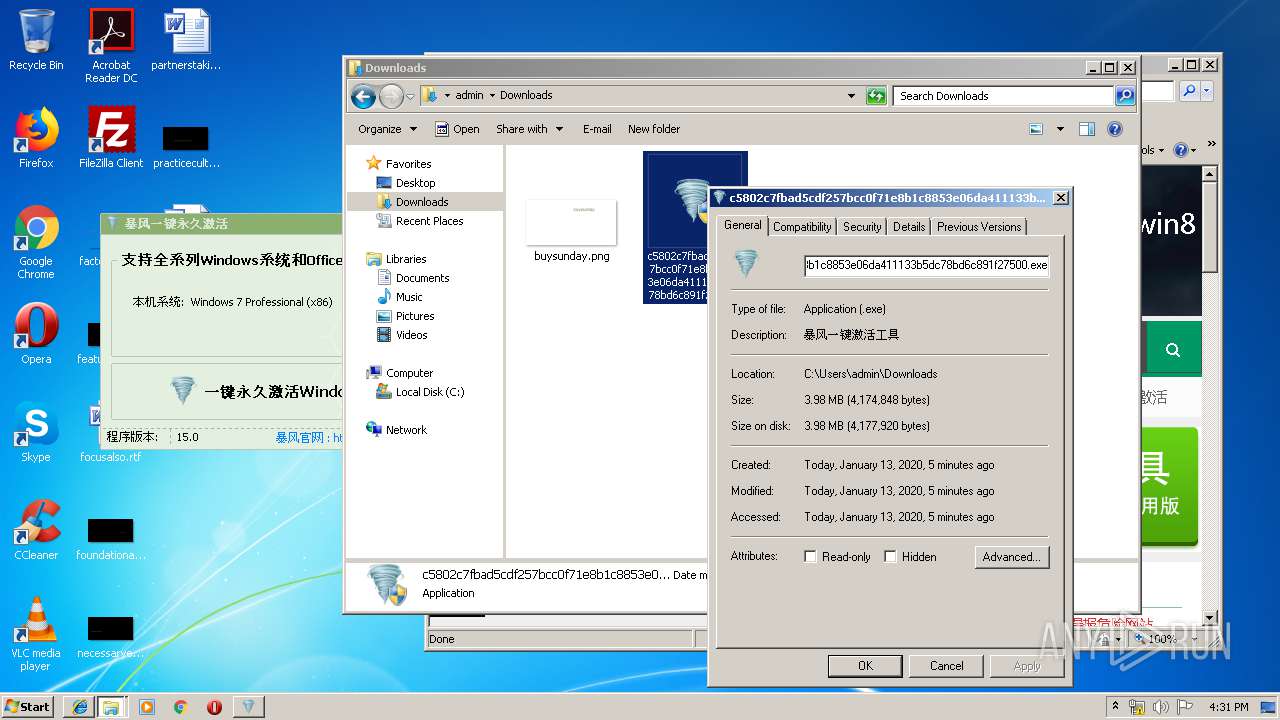Click Cancel in properties dialog
The width and height of the screenshot is (1280, 720).
(947, 666)
